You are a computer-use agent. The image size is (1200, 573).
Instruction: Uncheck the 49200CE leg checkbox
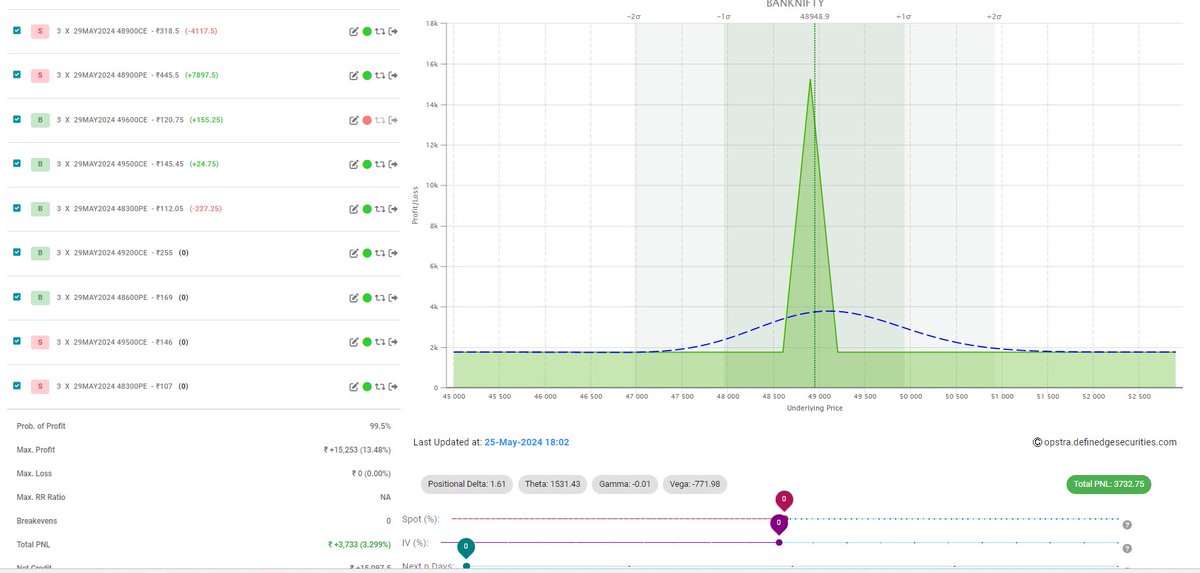click(x=16, y=252)
